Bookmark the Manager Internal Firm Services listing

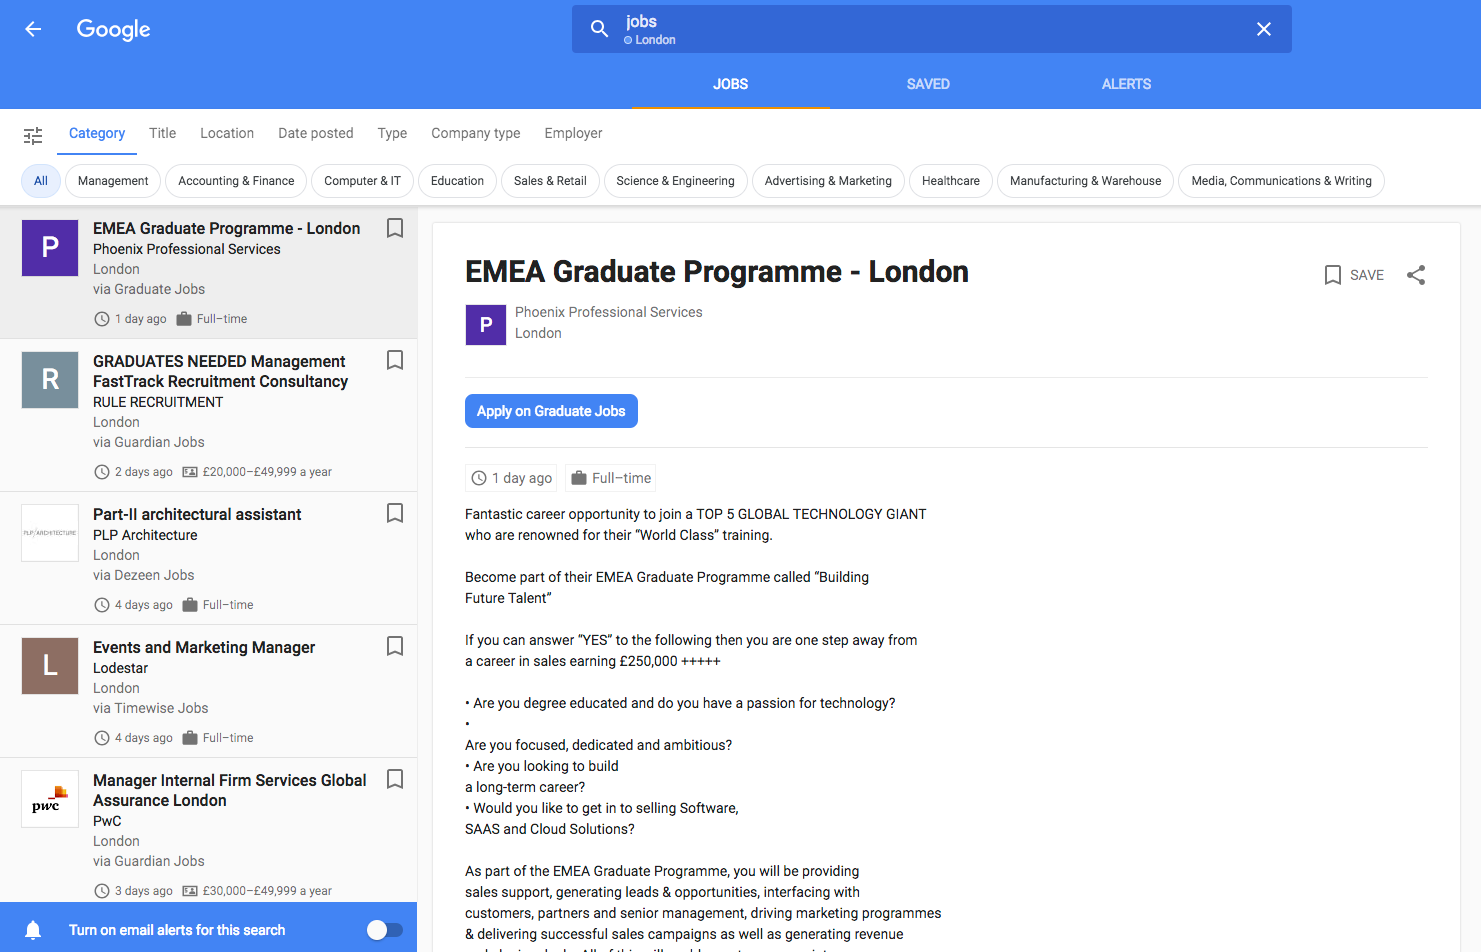tap(395, 779)
